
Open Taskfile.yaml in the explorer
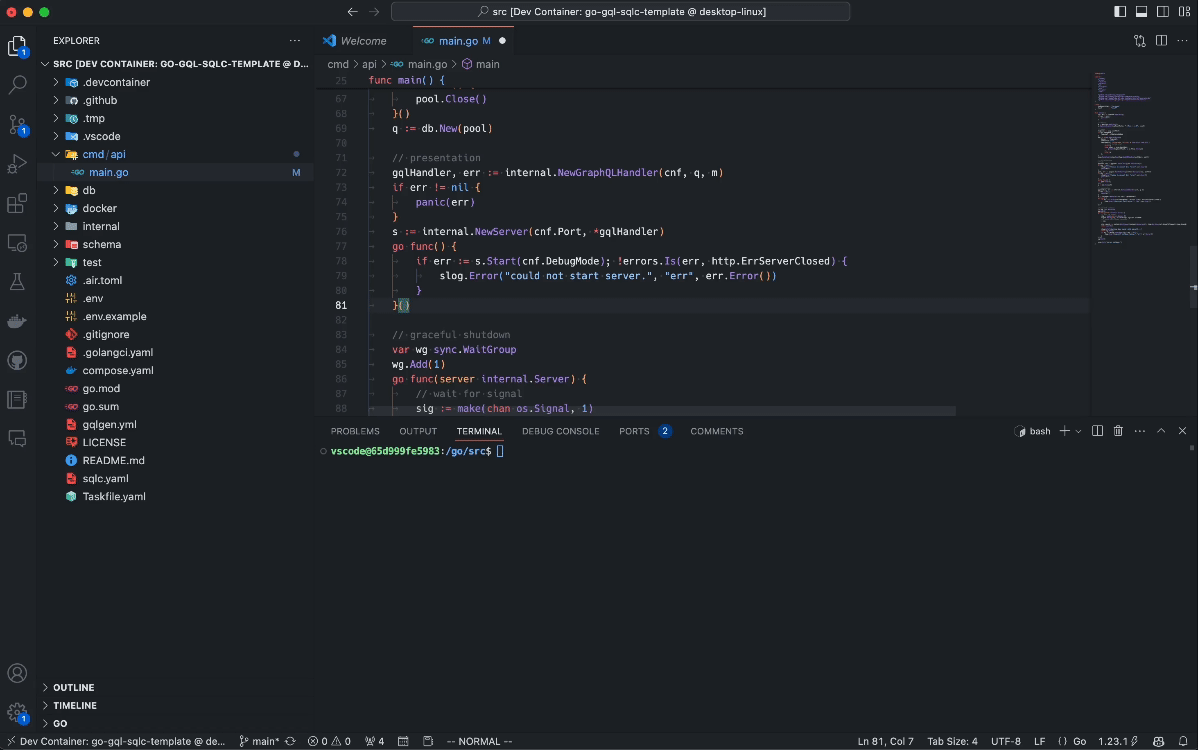coord(114,496)
